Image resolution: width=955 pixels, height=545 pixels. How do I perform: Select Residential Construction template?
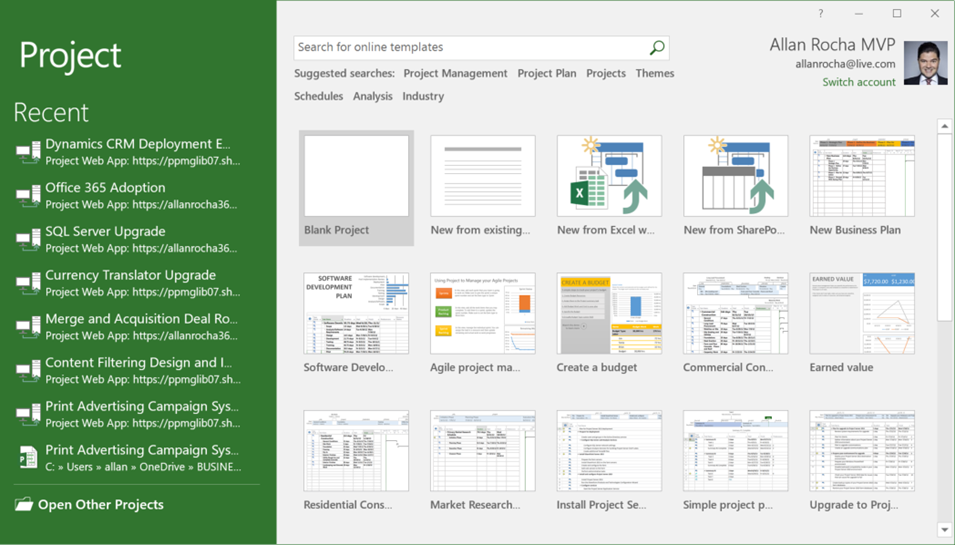click(x=356, y=461)
